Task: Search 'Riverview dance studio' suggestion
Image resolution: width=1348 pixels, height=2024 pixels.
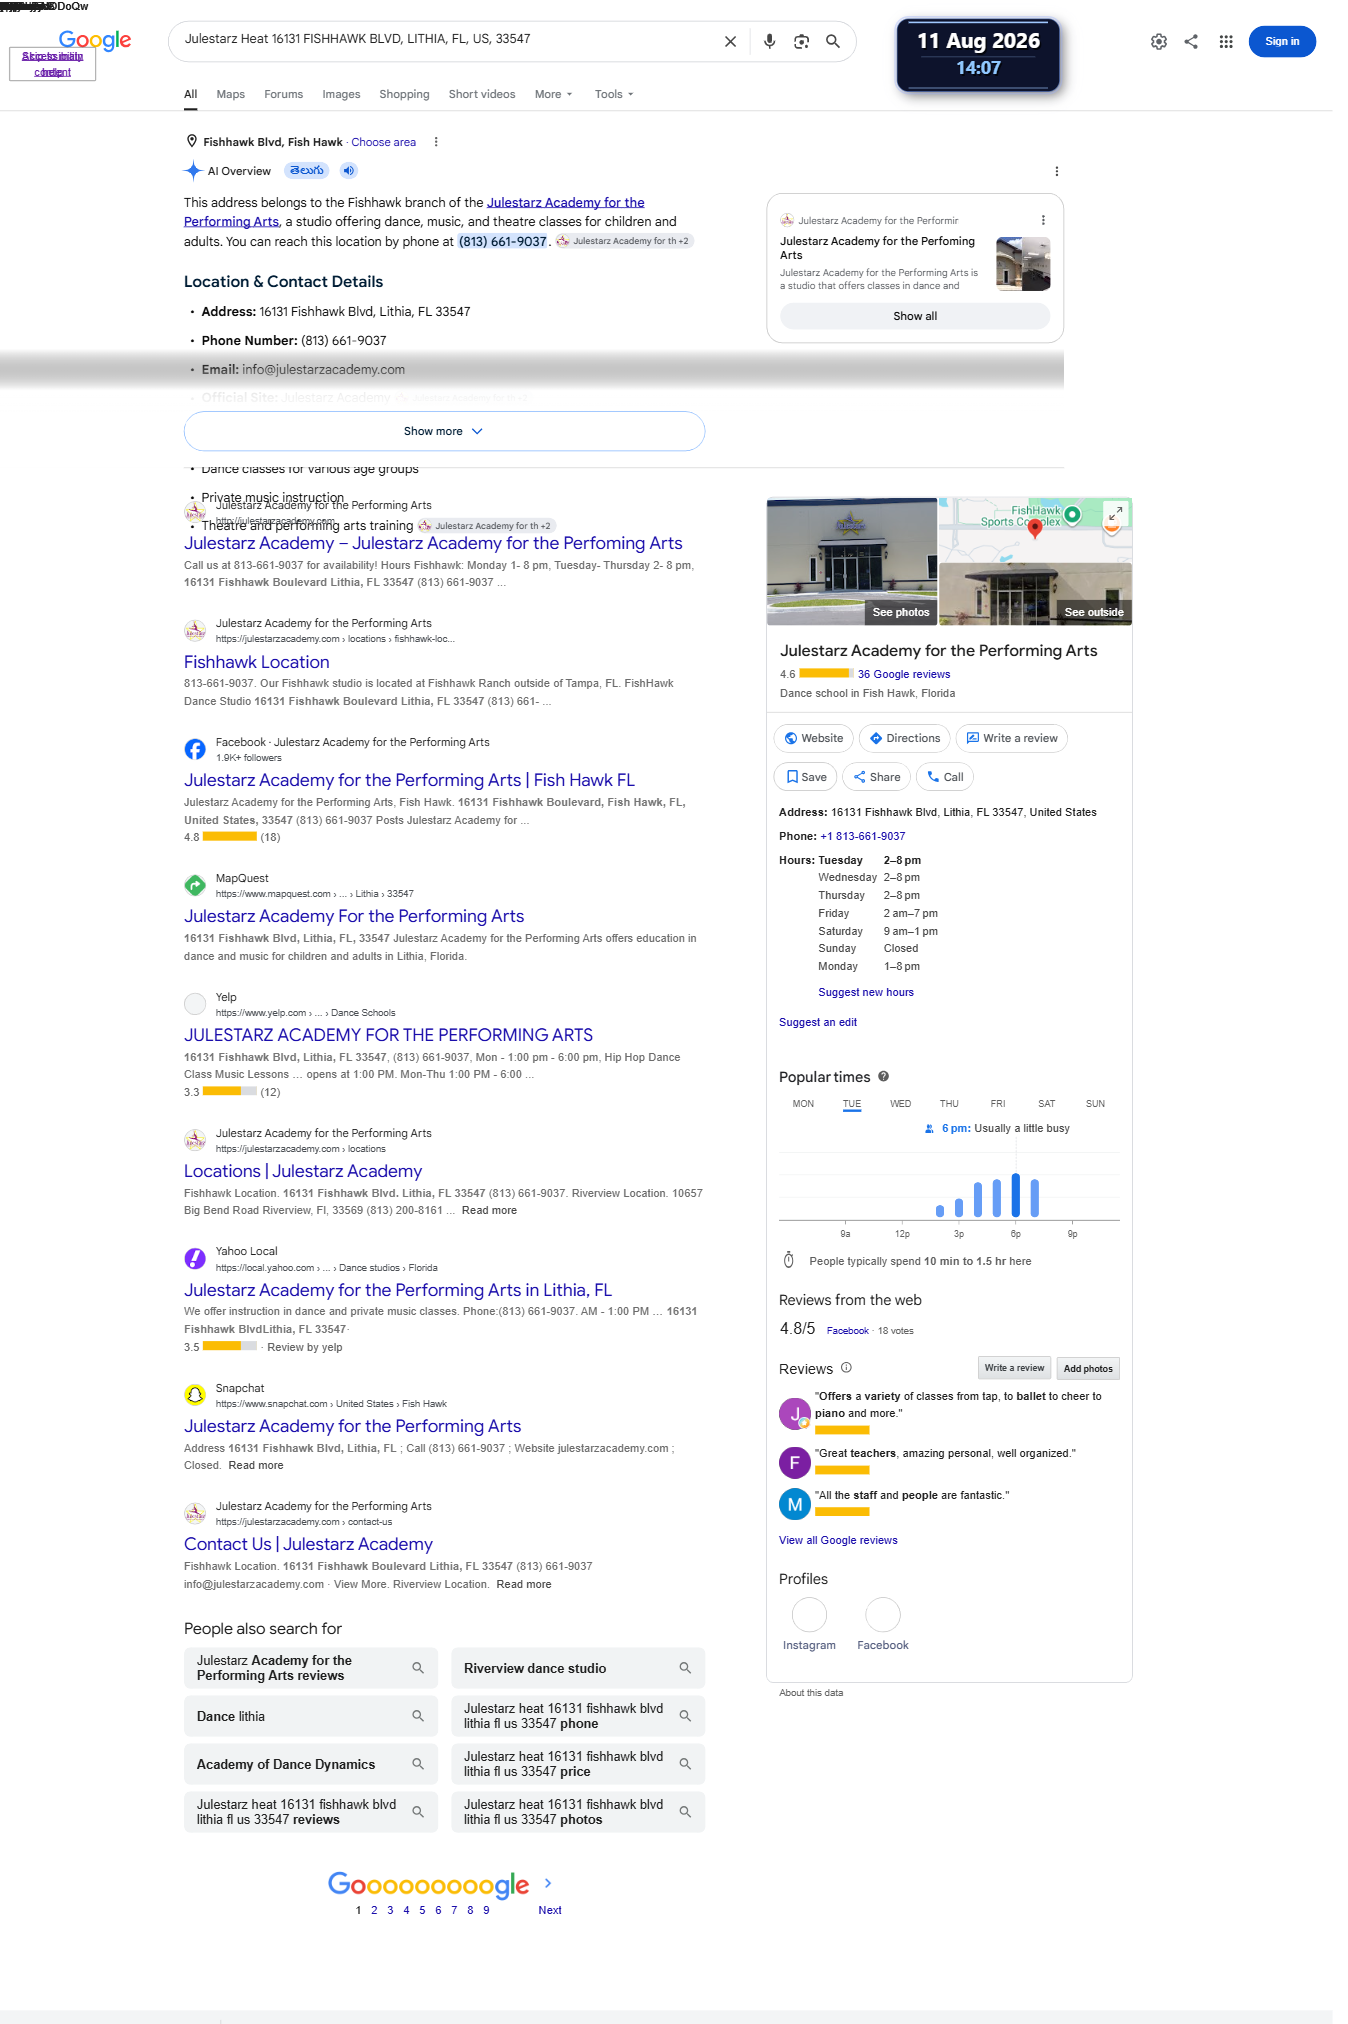Action: 578,1668
